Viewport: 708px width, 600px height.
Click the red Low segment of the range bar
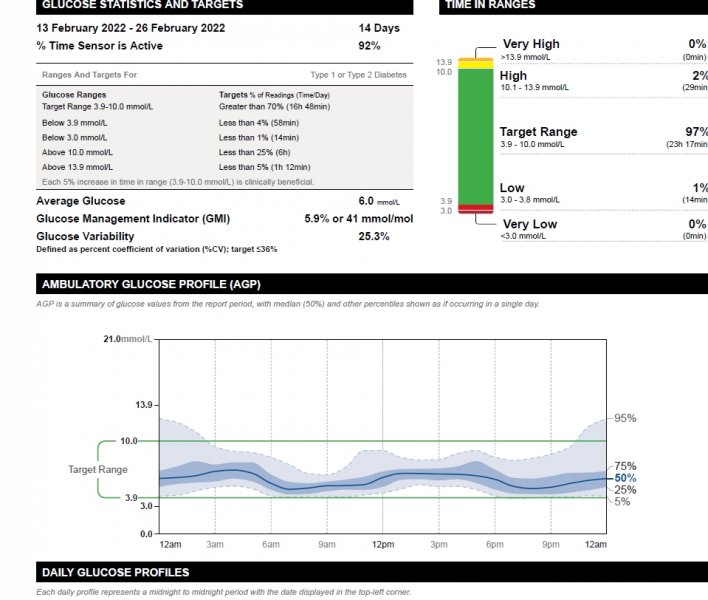[x=475, y=206]
